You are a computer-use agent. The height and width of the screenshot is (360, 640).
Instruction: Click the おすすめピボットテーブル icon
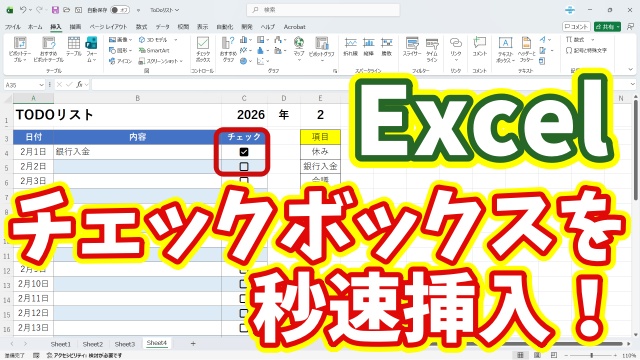[x=49, y=49]
